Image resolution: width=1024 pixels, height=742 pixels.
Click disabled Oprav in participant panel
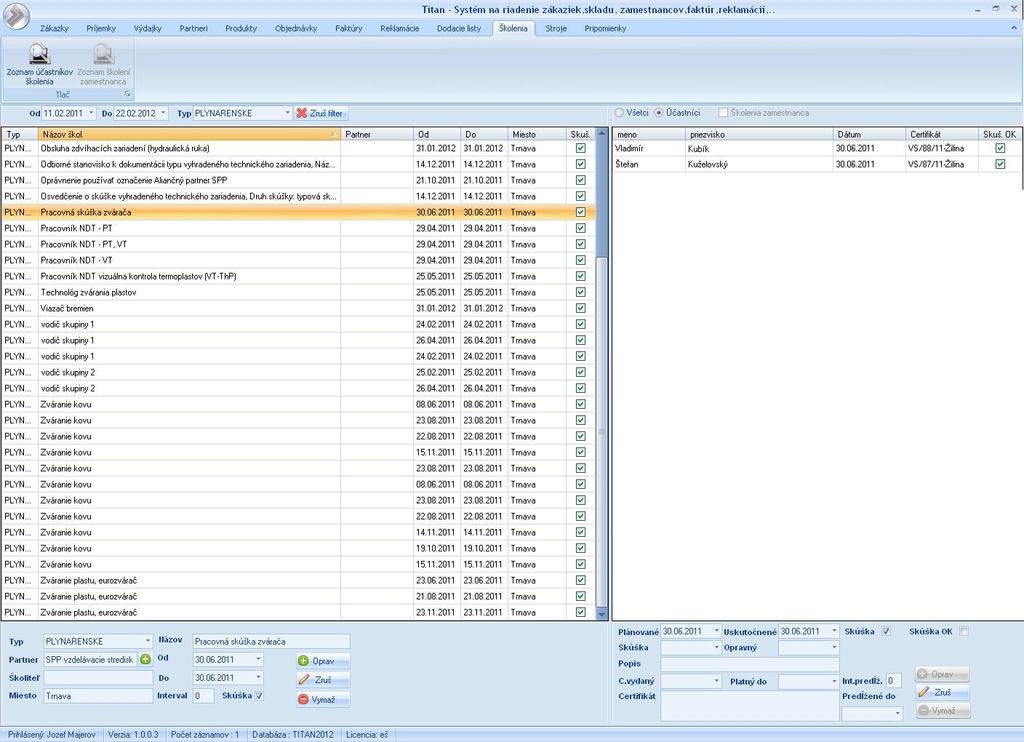pos(942,674)
